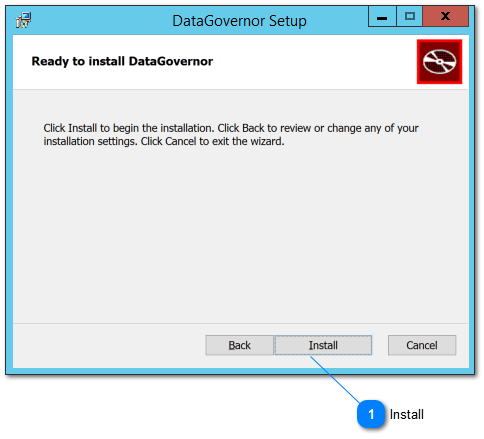
Task: Click the 'Click Cancel to exit the wizard' line
Action: point(212,141)
